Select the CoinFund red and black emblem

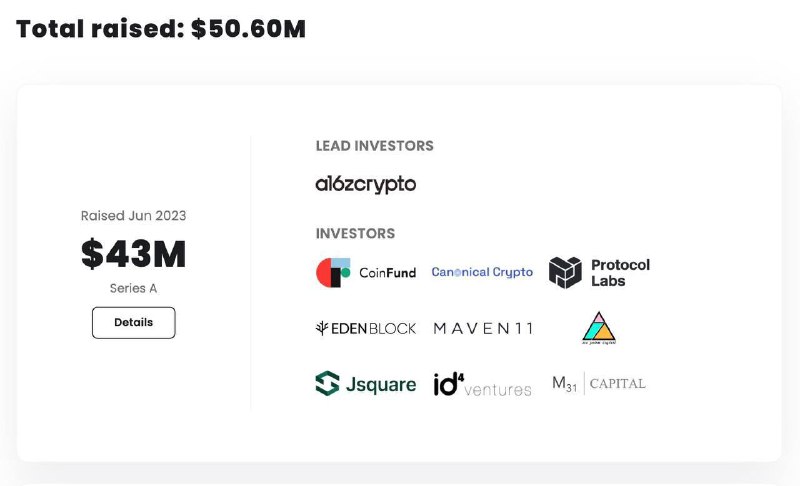click(333, 273)
